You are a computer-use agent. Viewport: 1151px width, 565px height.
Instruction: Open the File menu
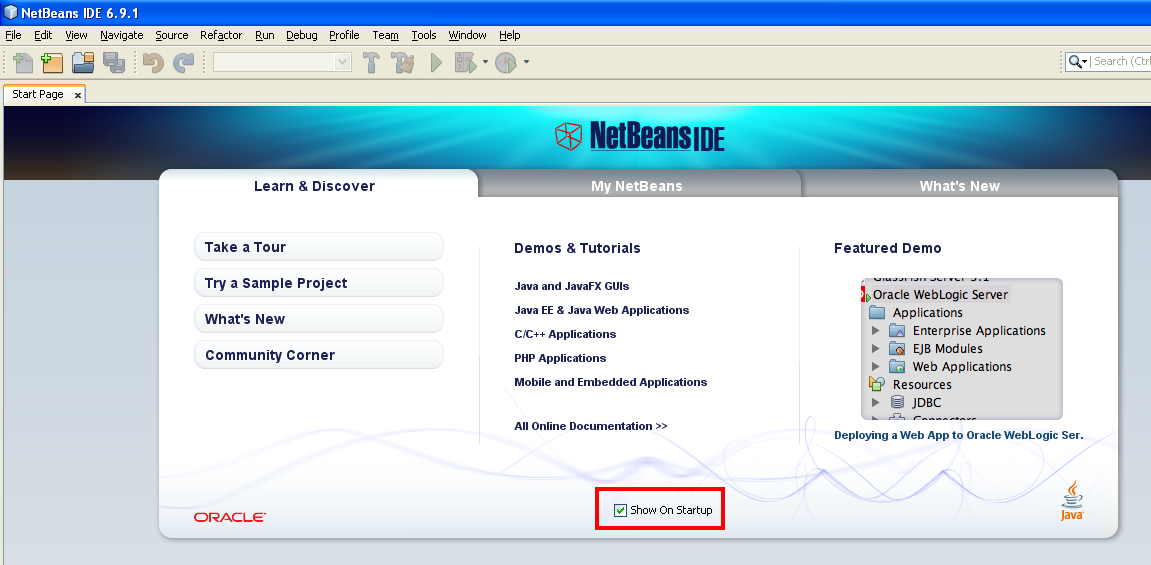coord(13,35)
